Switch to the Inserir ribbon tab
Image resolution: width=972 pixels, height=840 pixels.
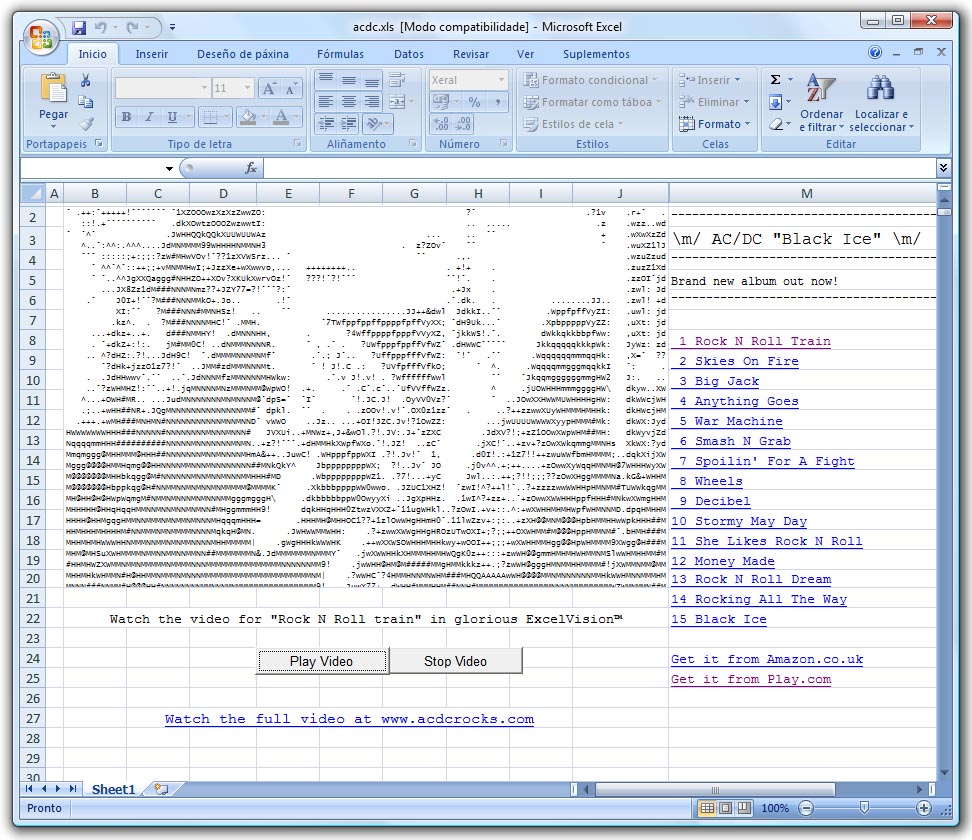[152, 54]
